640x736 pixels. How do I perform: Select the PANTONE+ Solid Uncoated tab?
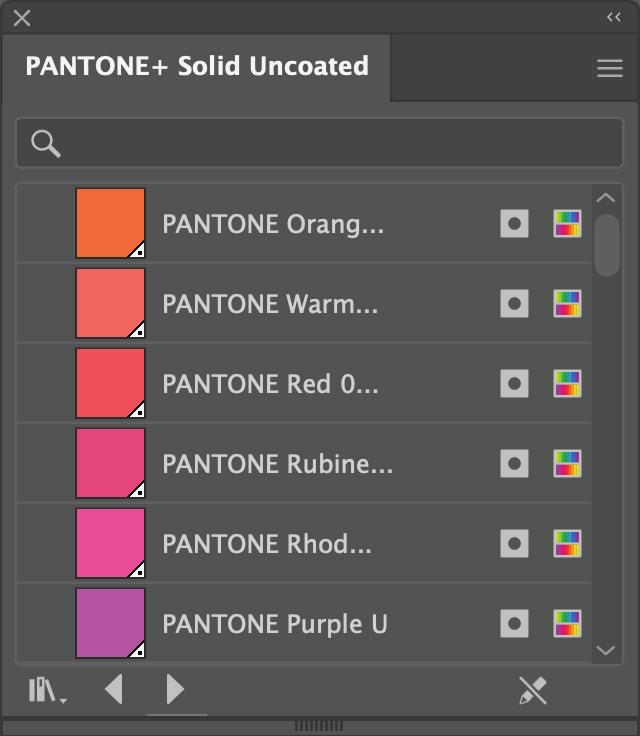197,66
